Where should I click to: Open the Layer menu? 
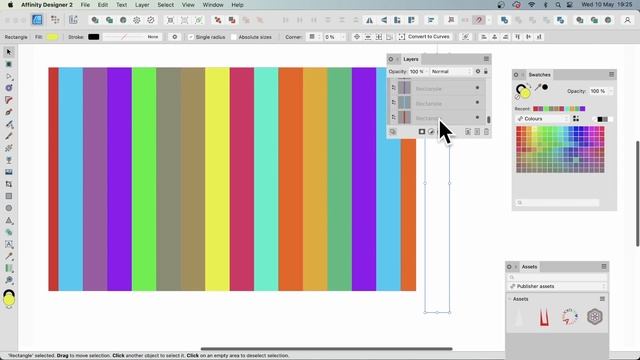click(142, 5)
